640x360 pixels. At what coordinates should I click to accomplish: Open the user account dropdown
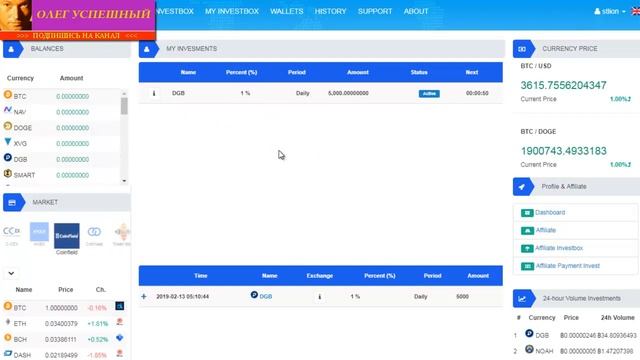coord(610,11)
